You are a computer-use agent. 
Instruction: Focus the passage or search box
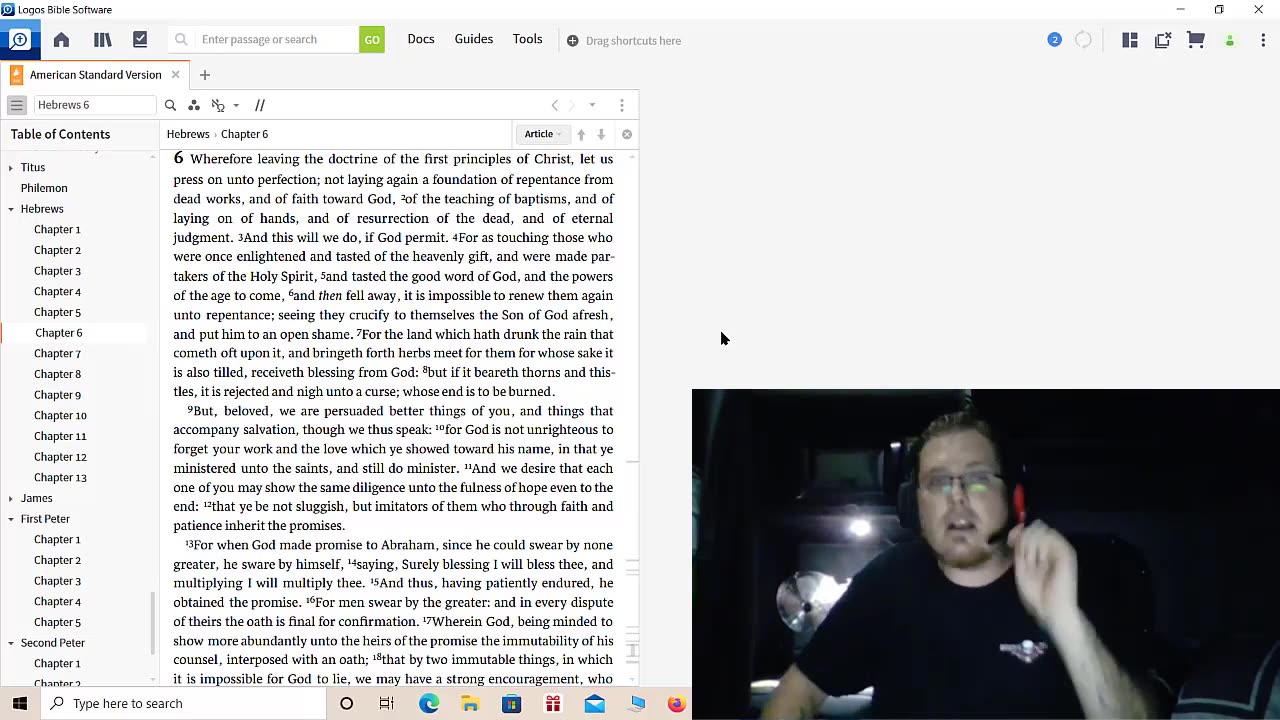click(x=277, y=40)
